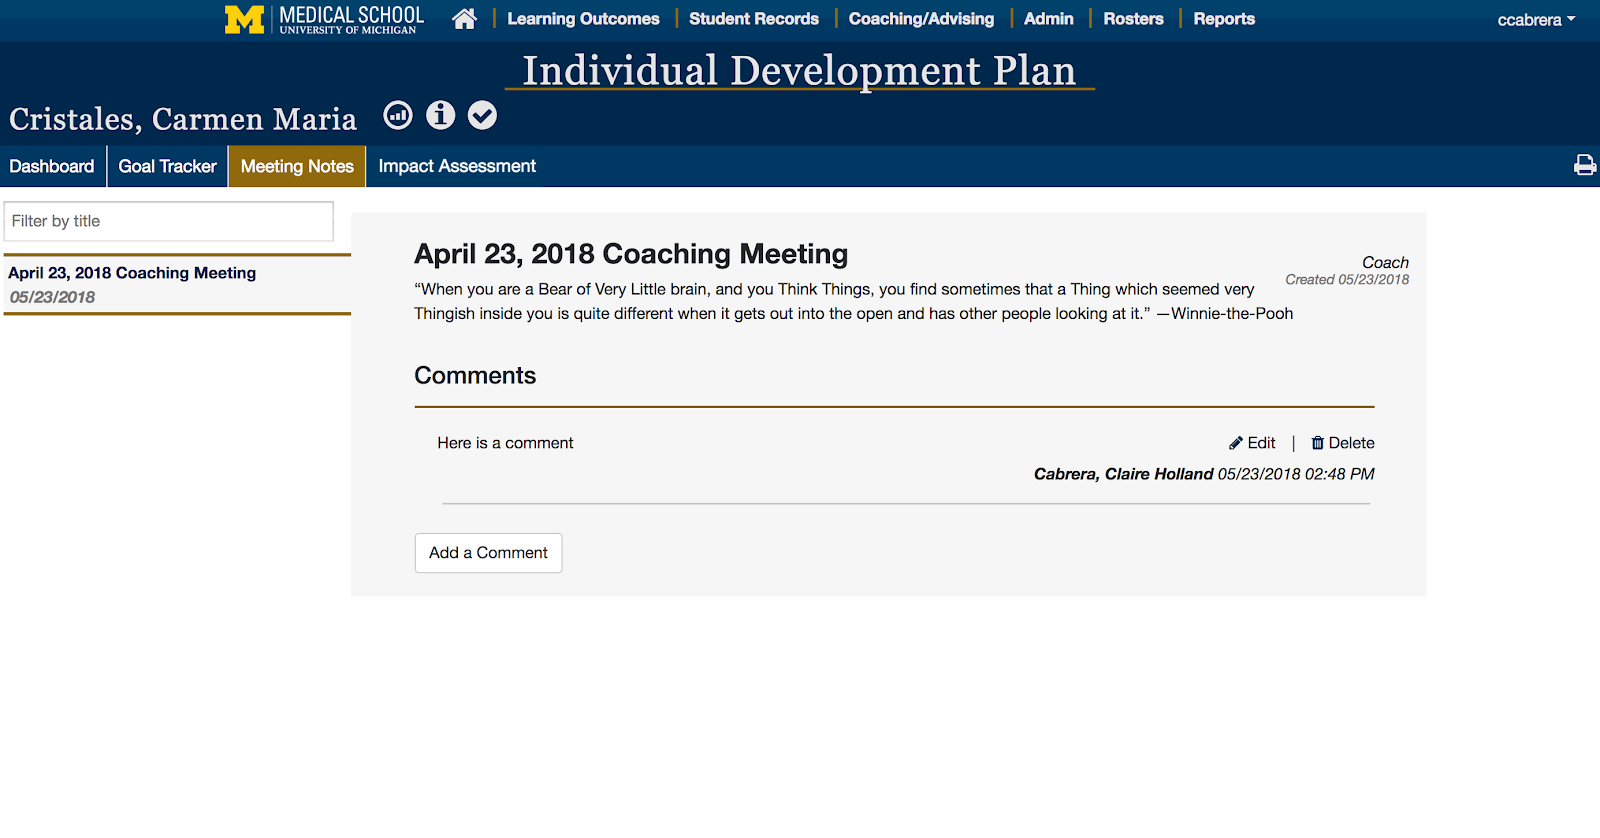
Task: Open the info circle icon
Action: click(x=440, y=116)
